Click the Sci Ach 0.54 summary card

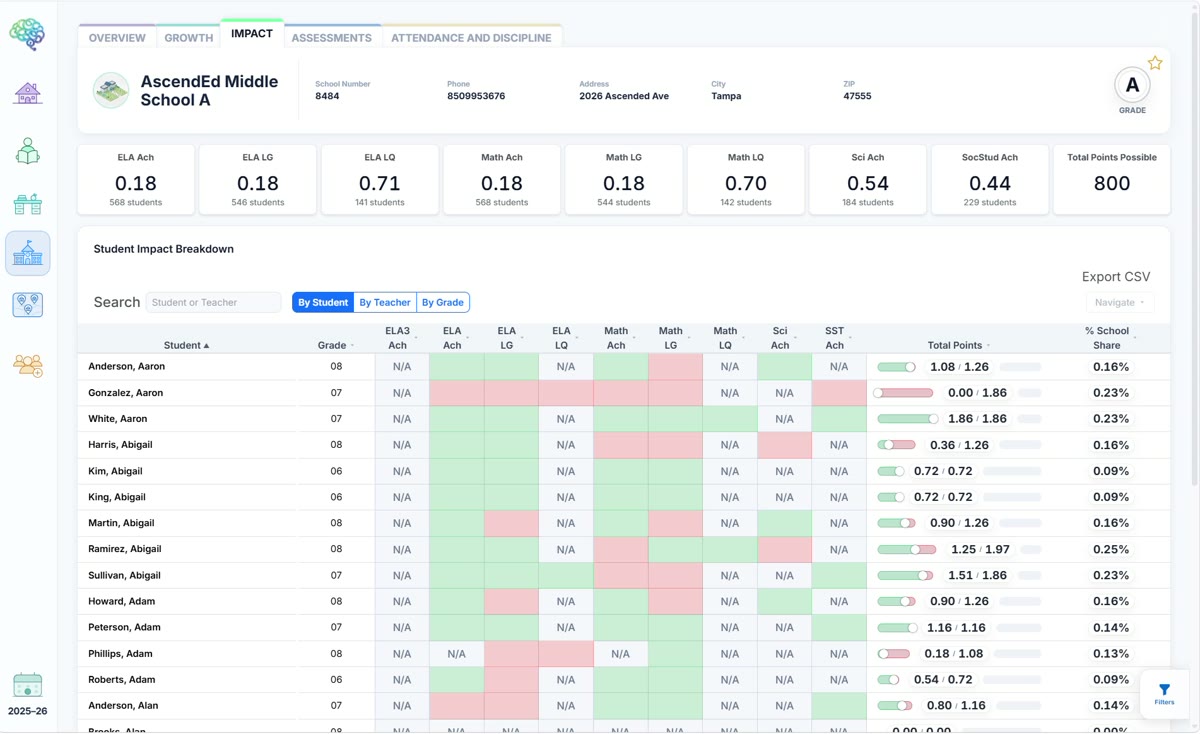pyautogui.click(x=868, y=180)
